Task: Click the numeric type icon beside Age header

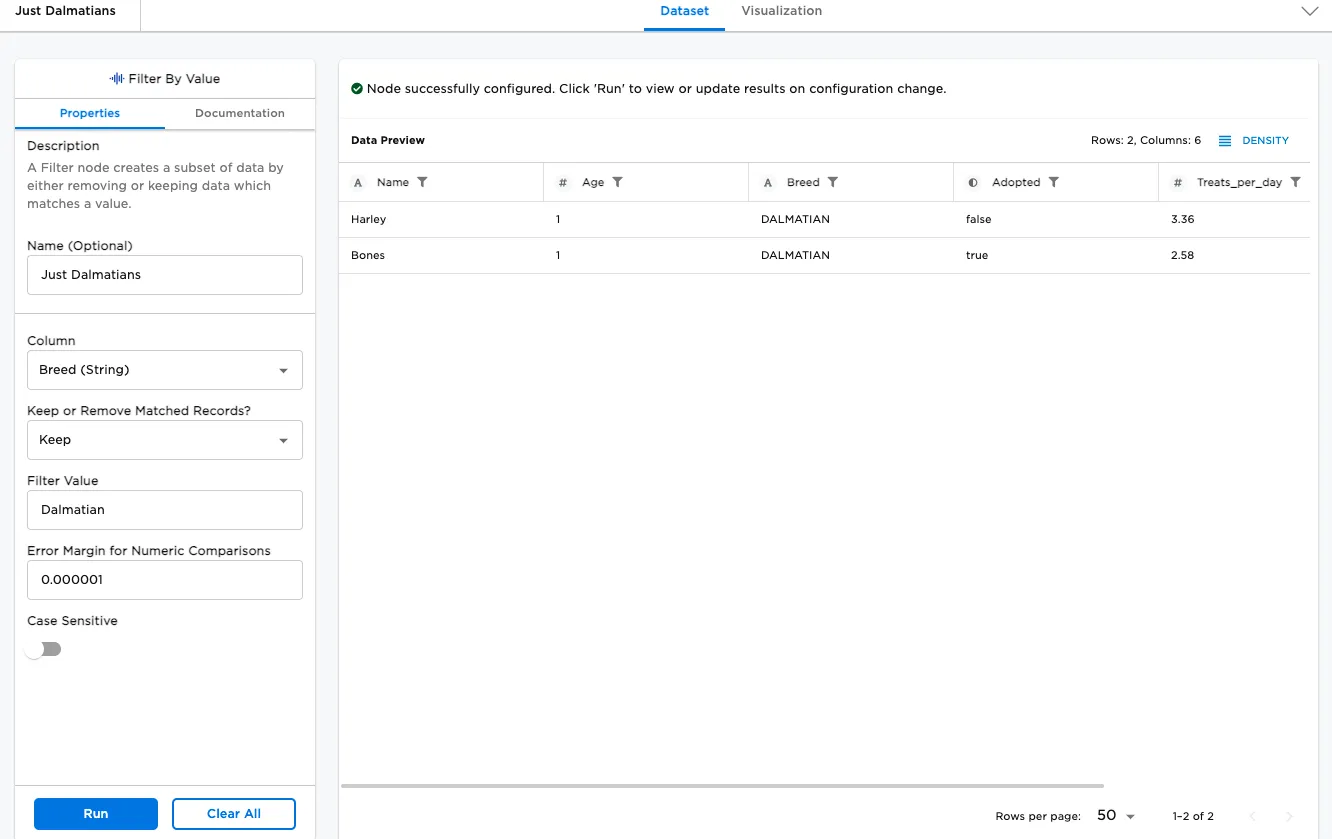Action: click(561, 182)
